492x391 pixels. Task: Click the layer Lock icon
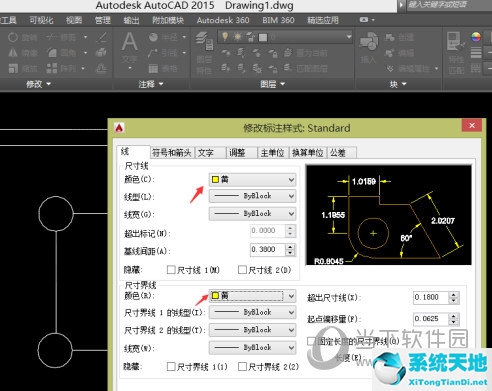[x=273, y=53]
